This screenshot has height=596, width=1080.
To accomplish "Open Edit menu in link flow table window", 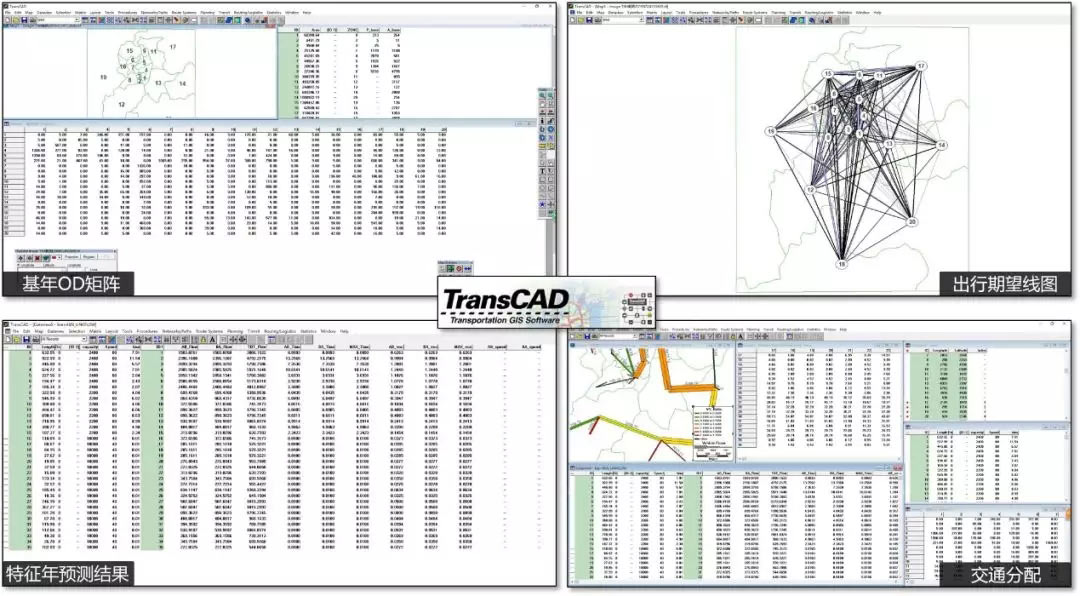I will point(26,331).
